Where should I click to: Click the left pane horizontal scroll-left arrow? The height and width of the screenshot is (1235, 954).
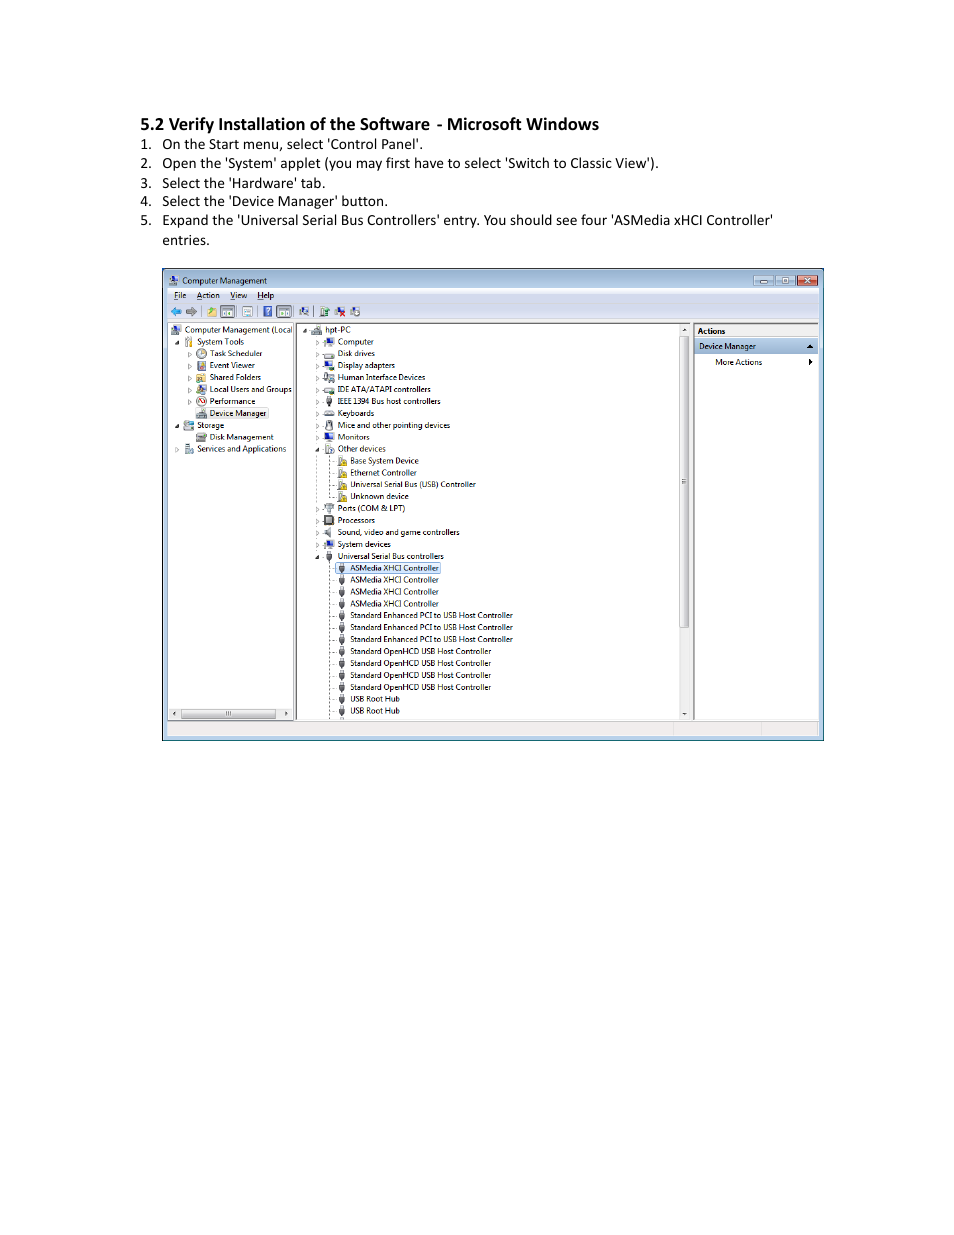(x=175, y=714)
